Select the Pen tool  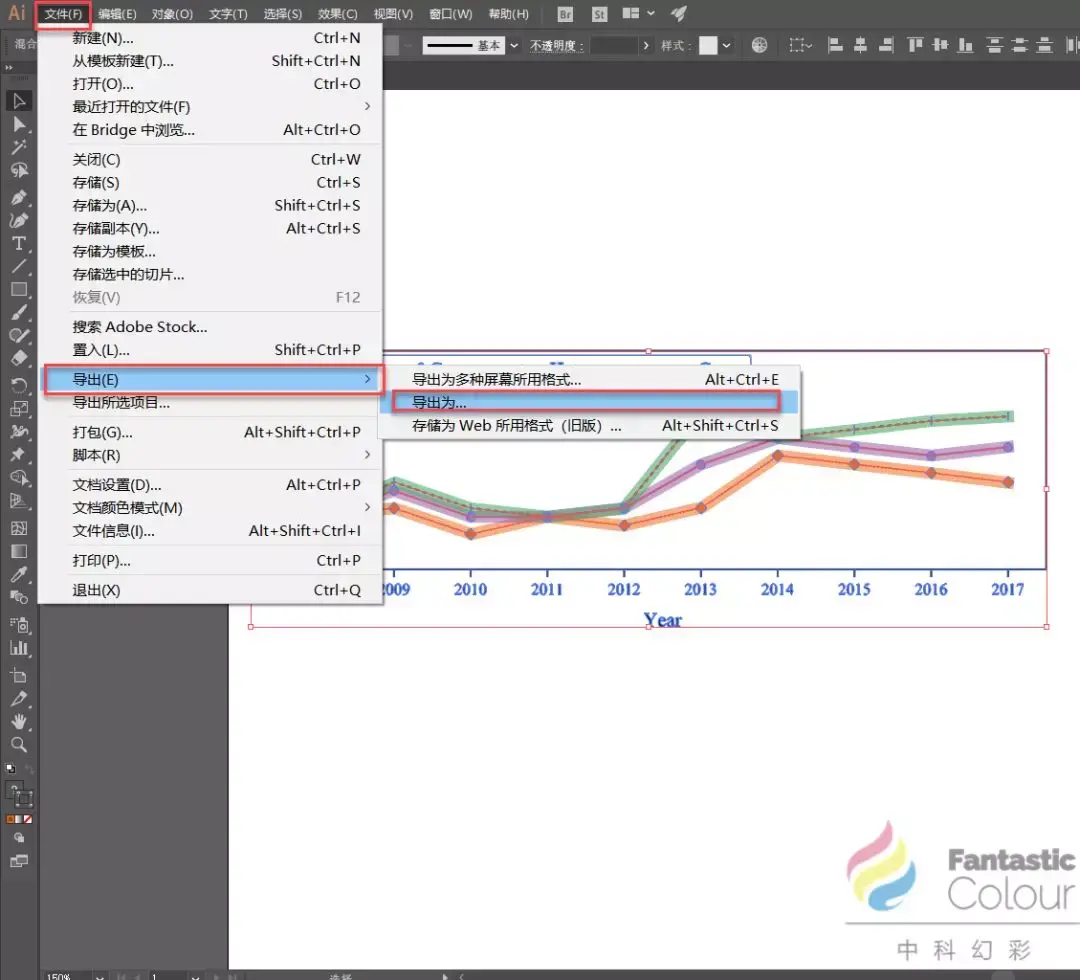[19, 198]
